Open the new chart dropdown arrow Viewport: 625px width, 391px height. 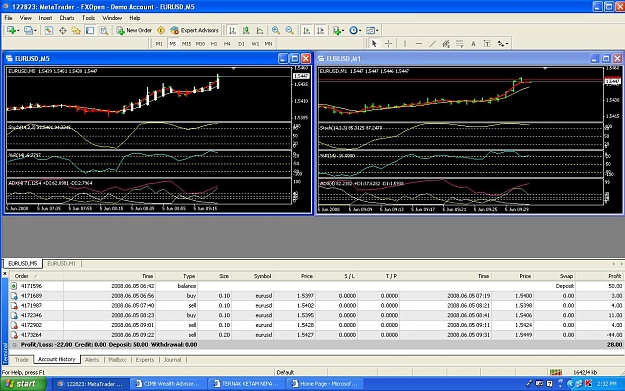coord(18,31)
